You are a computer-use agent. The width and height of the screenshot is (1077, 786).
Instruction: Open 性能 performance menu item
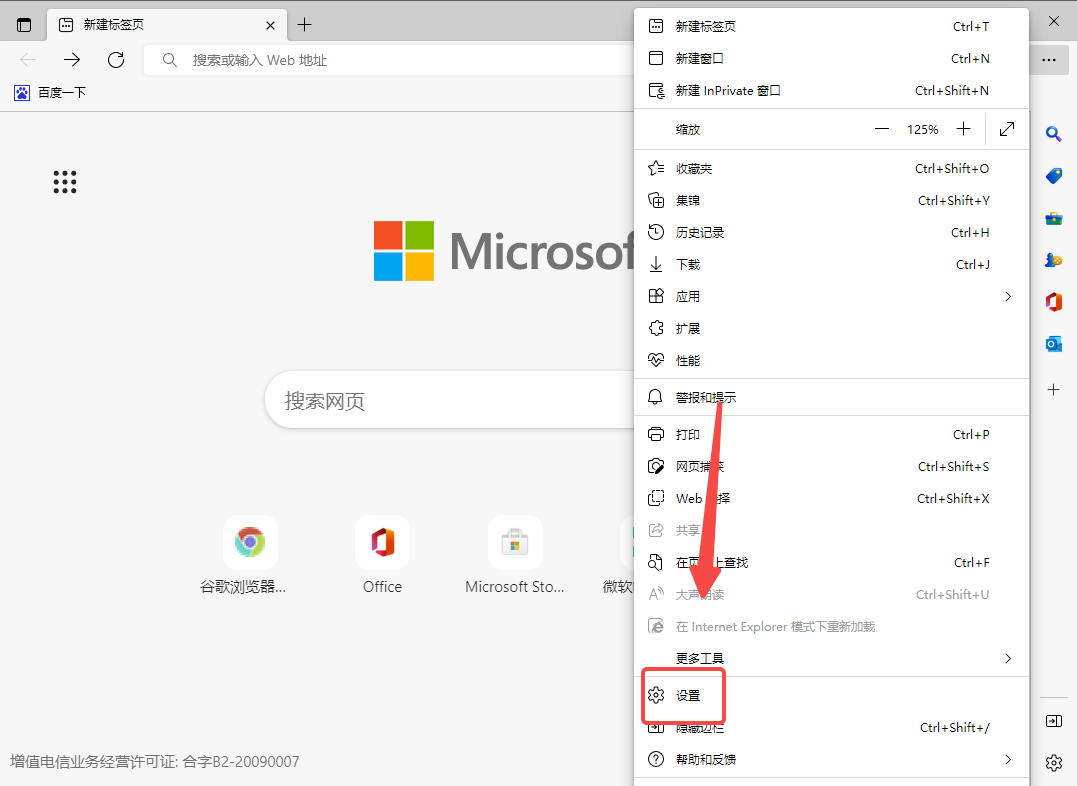pyautogui.click(x=831, y=361)
